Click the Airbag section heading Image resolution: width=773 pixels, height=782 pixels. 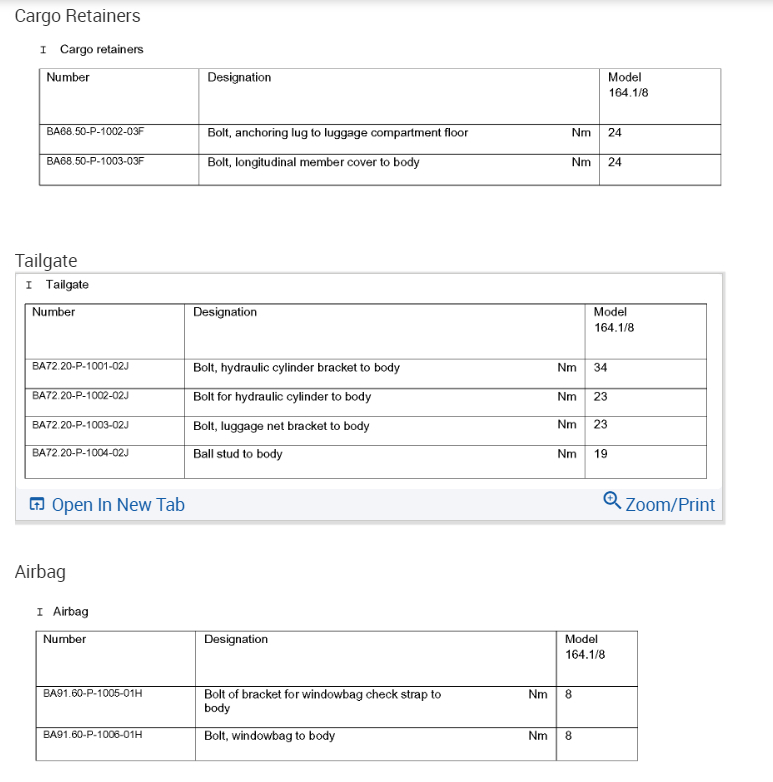[x=40, y=572]
